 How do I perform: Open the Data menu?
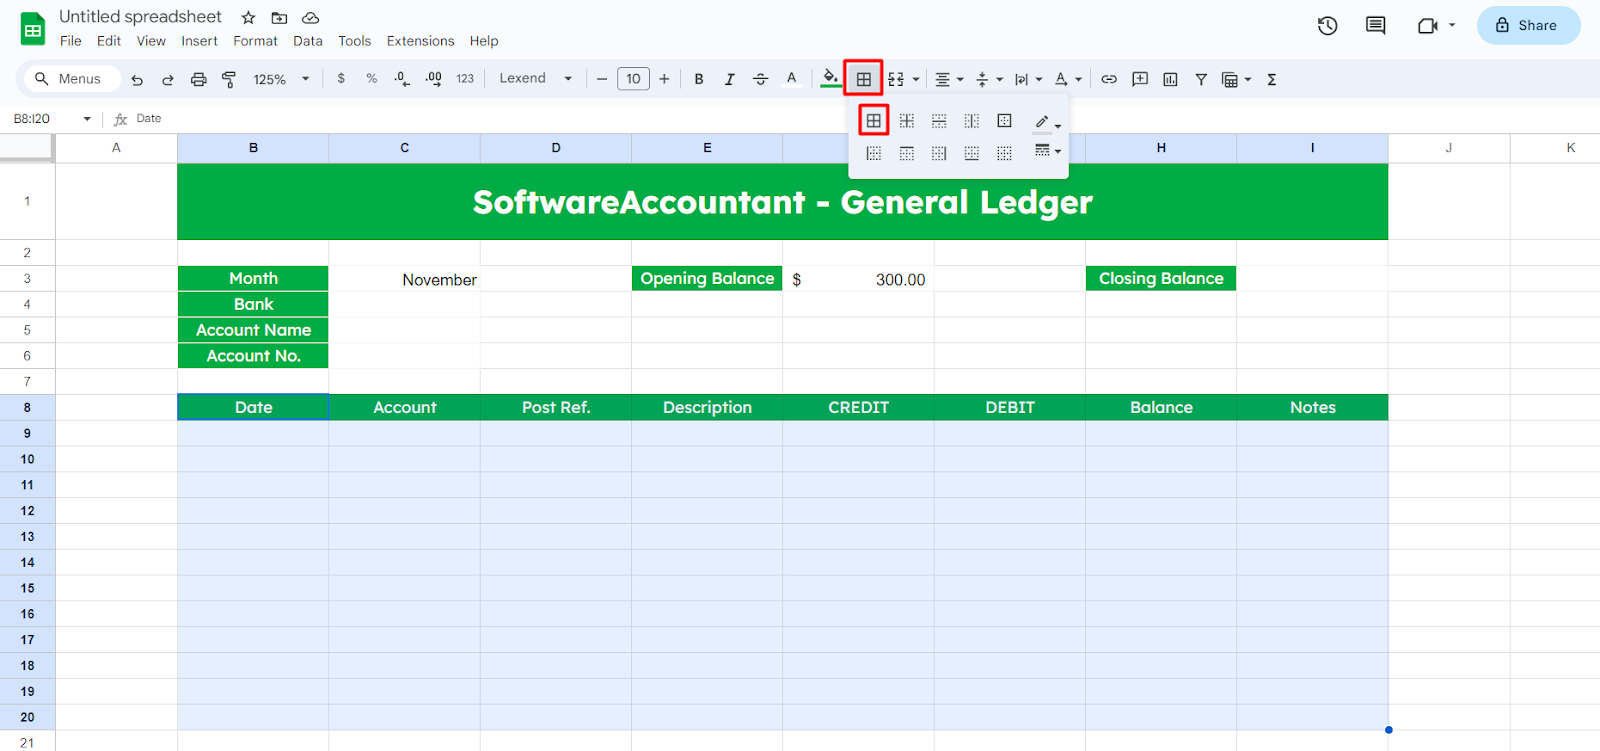tap(308, 41)
